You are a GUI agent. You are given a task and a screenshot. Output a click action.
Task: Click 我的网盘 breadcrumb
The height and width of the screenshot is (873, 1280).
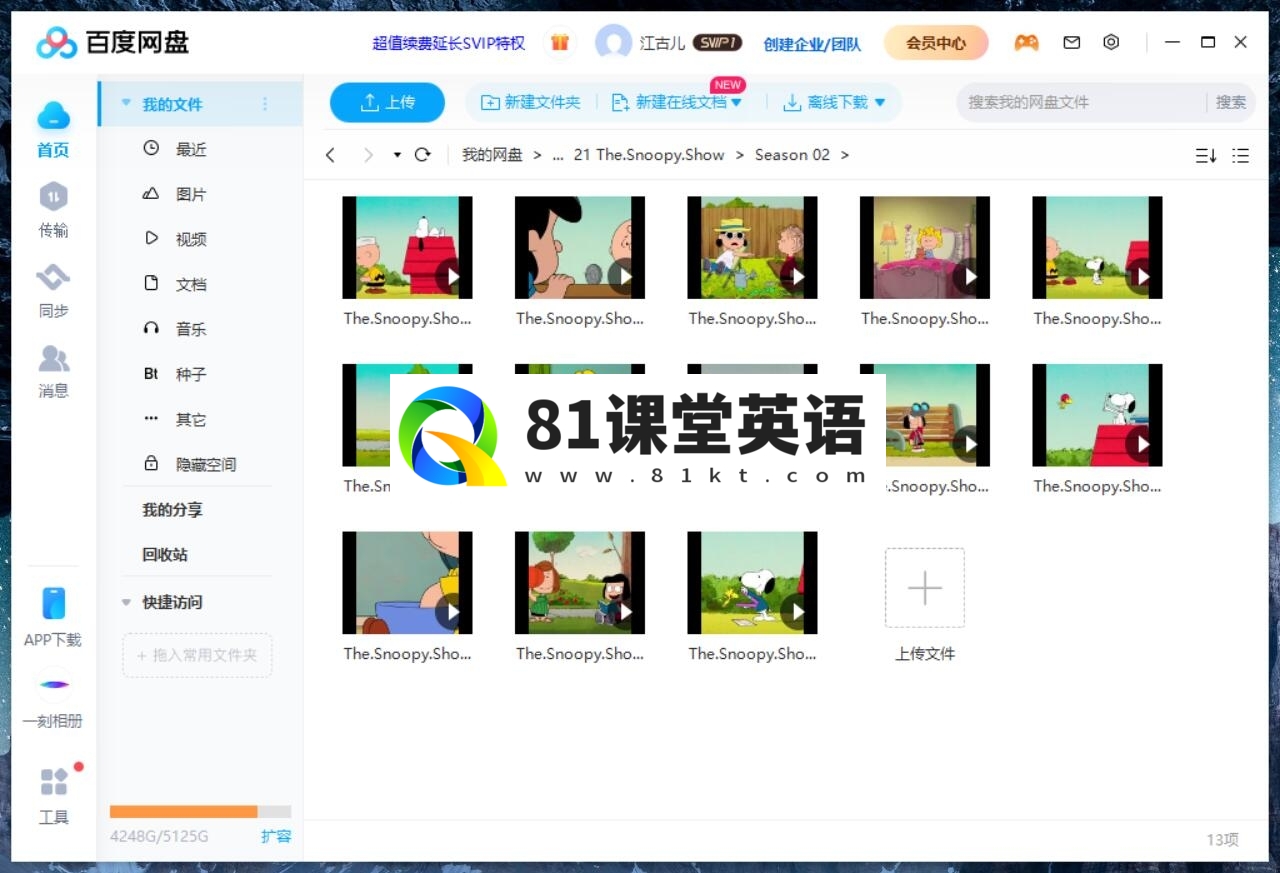(492, 155)
